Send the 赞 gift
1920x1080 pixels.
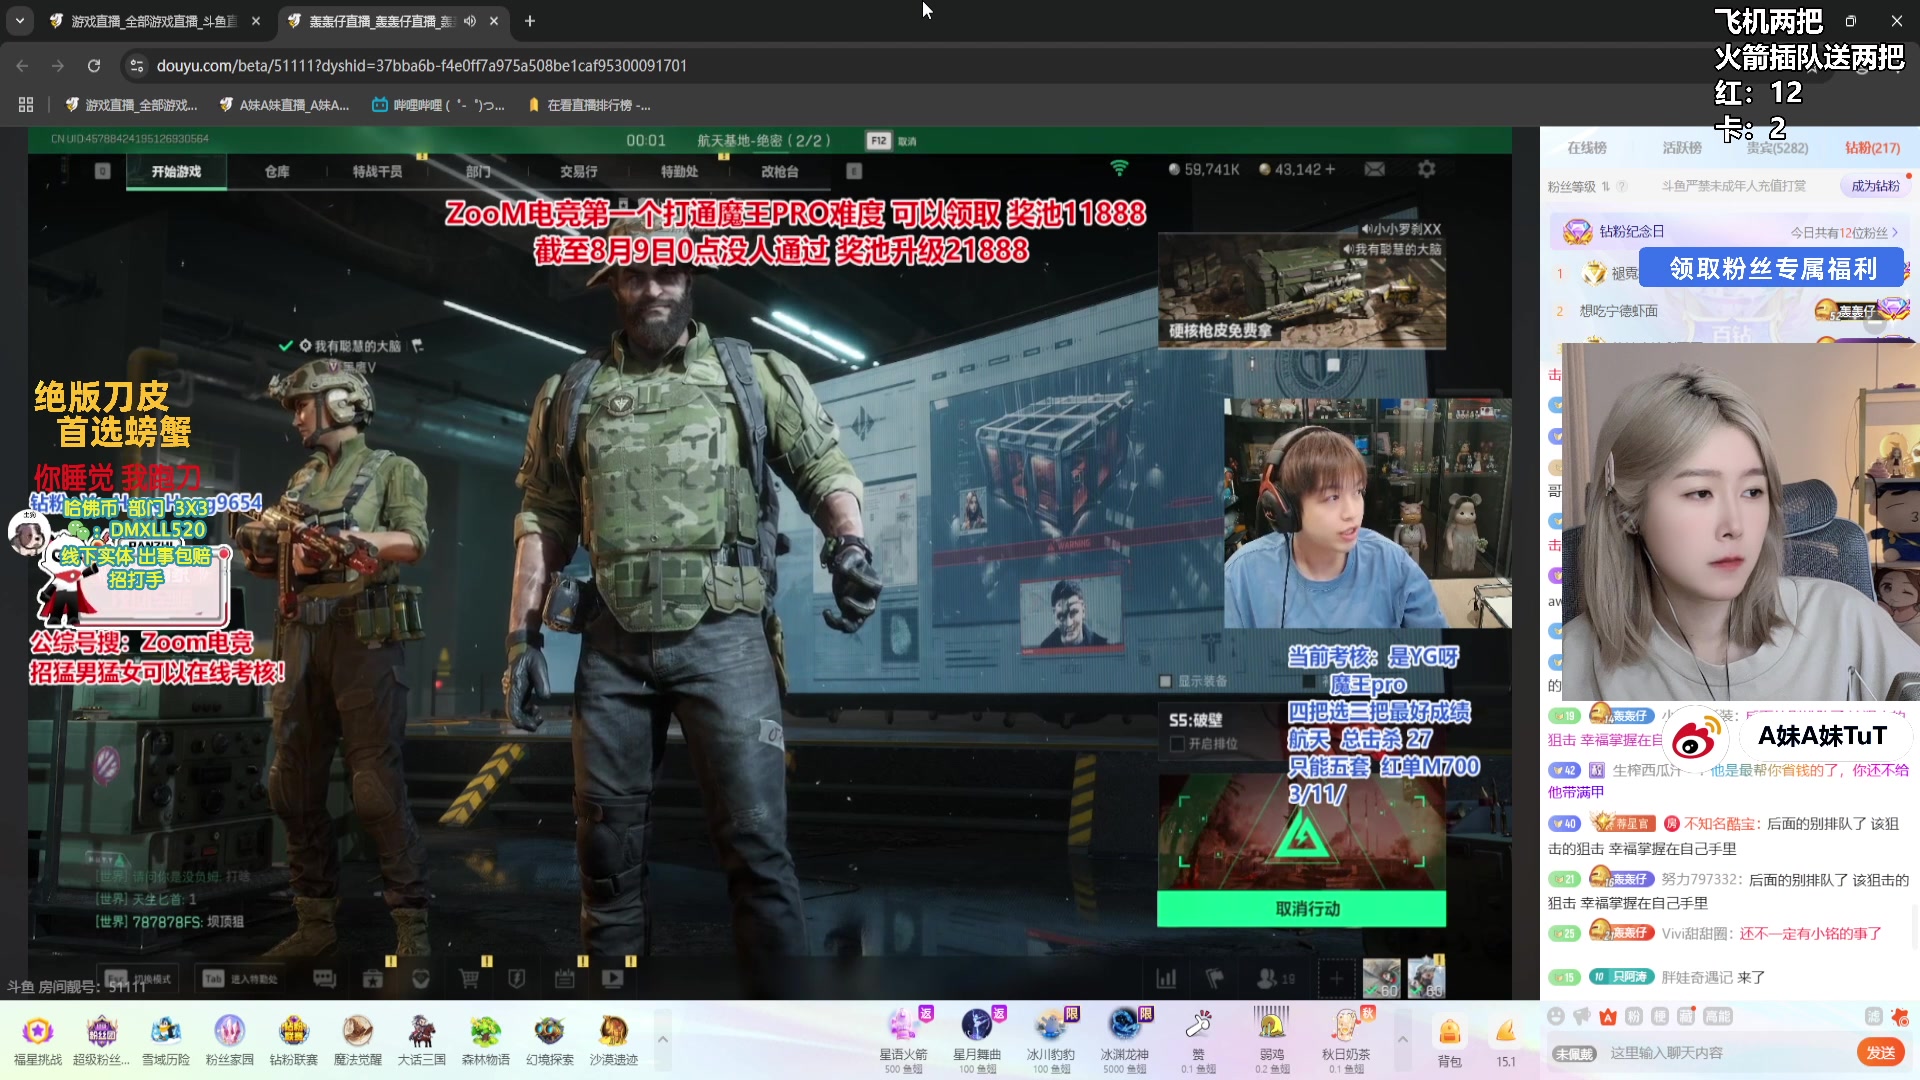coord(1198,1040)
